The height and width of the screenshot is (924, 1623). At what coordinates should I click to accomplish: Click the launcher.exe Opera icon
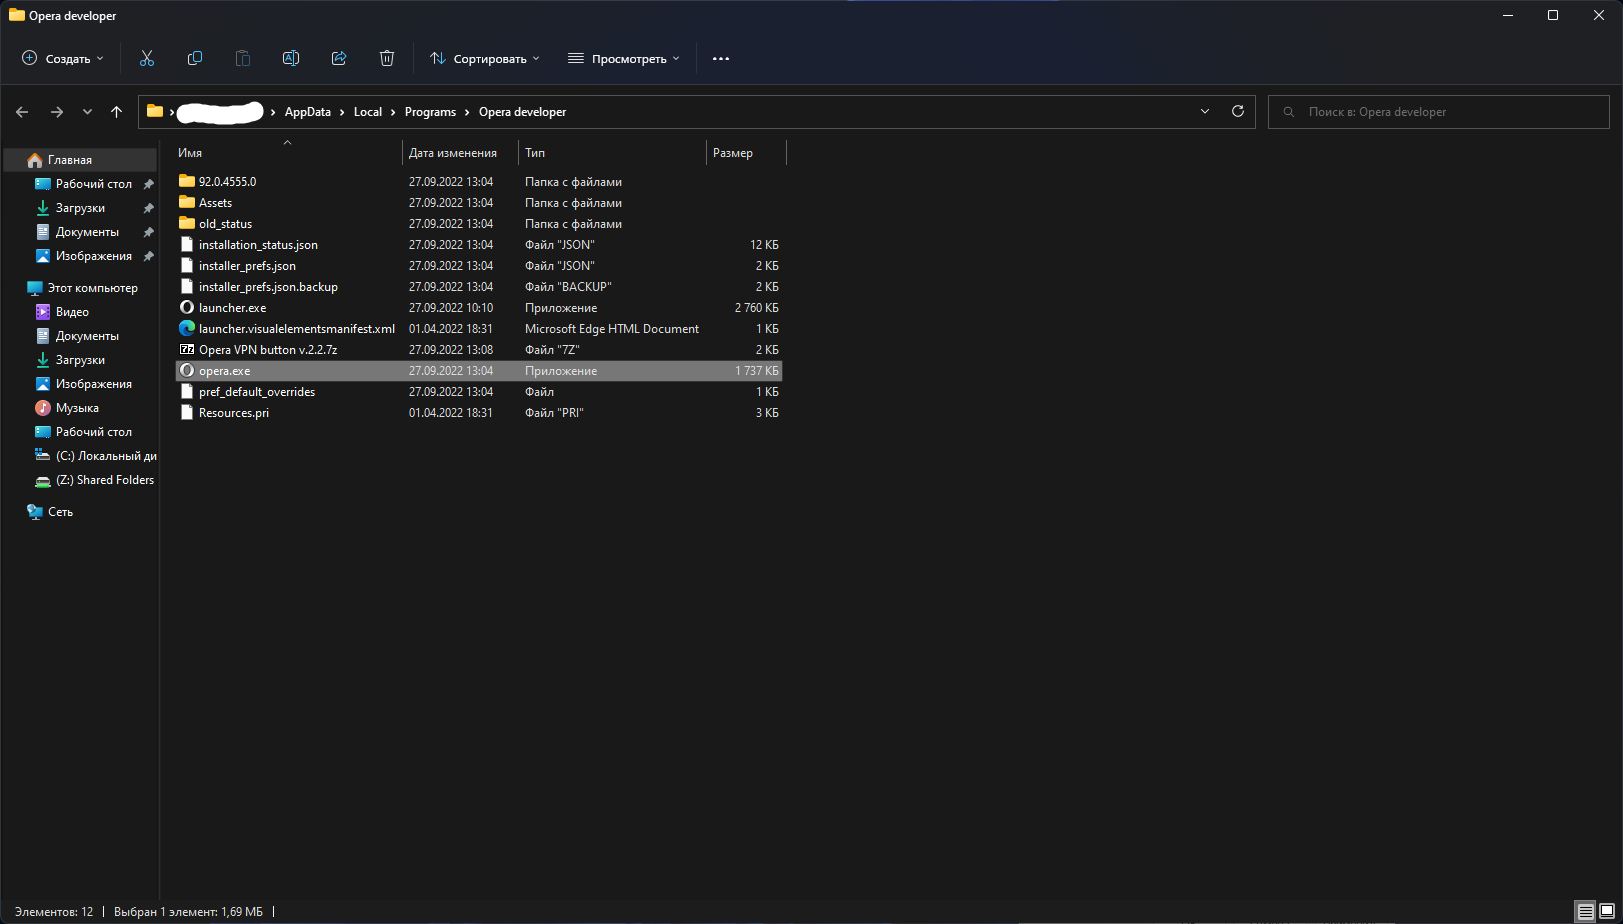(186, 308)
